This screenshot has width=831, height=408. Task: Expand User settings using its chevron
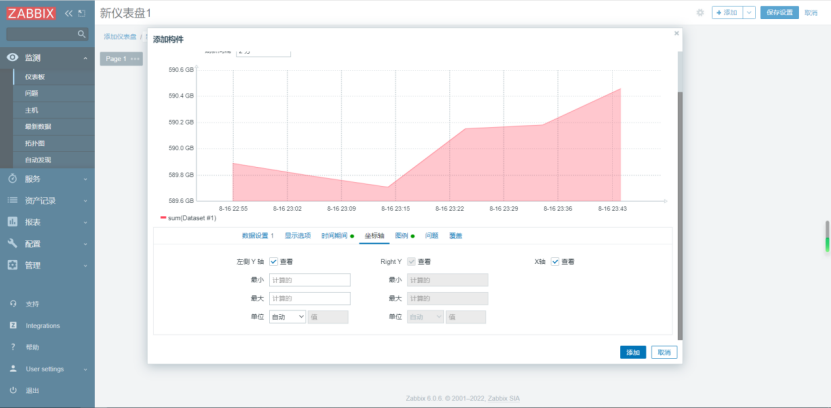(x=85, y=369)
